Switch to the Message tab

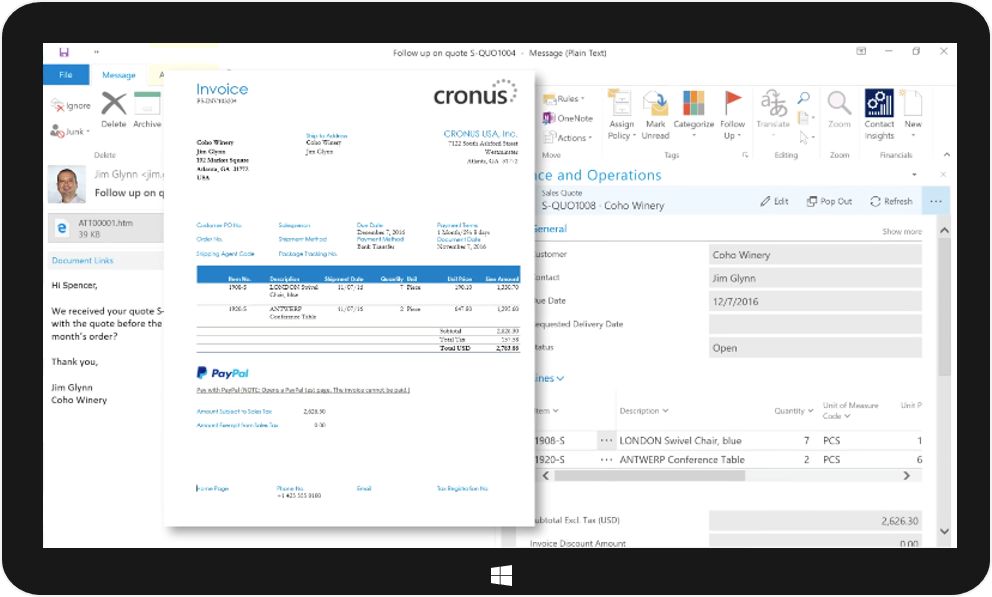(x=118, y=75)
